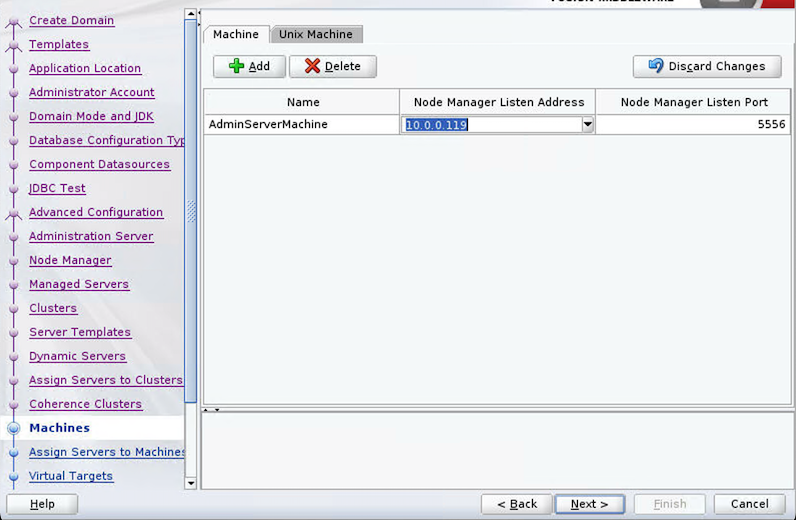Click Discard Changes button
The width and height of the screenshot is (796, 520).
pyautogui.click(x=707, y=67)
